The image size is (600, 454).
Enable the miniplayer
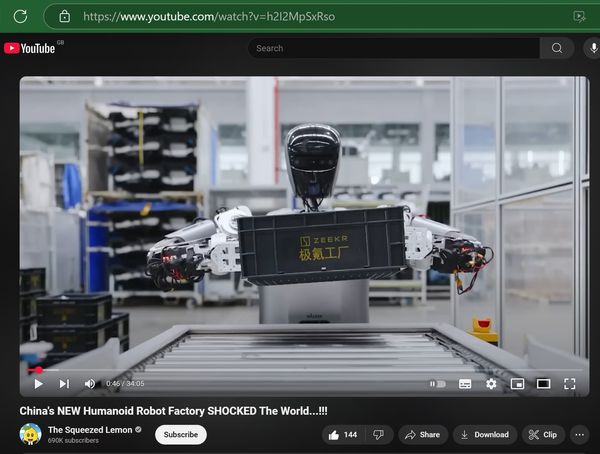coord(517,384)
